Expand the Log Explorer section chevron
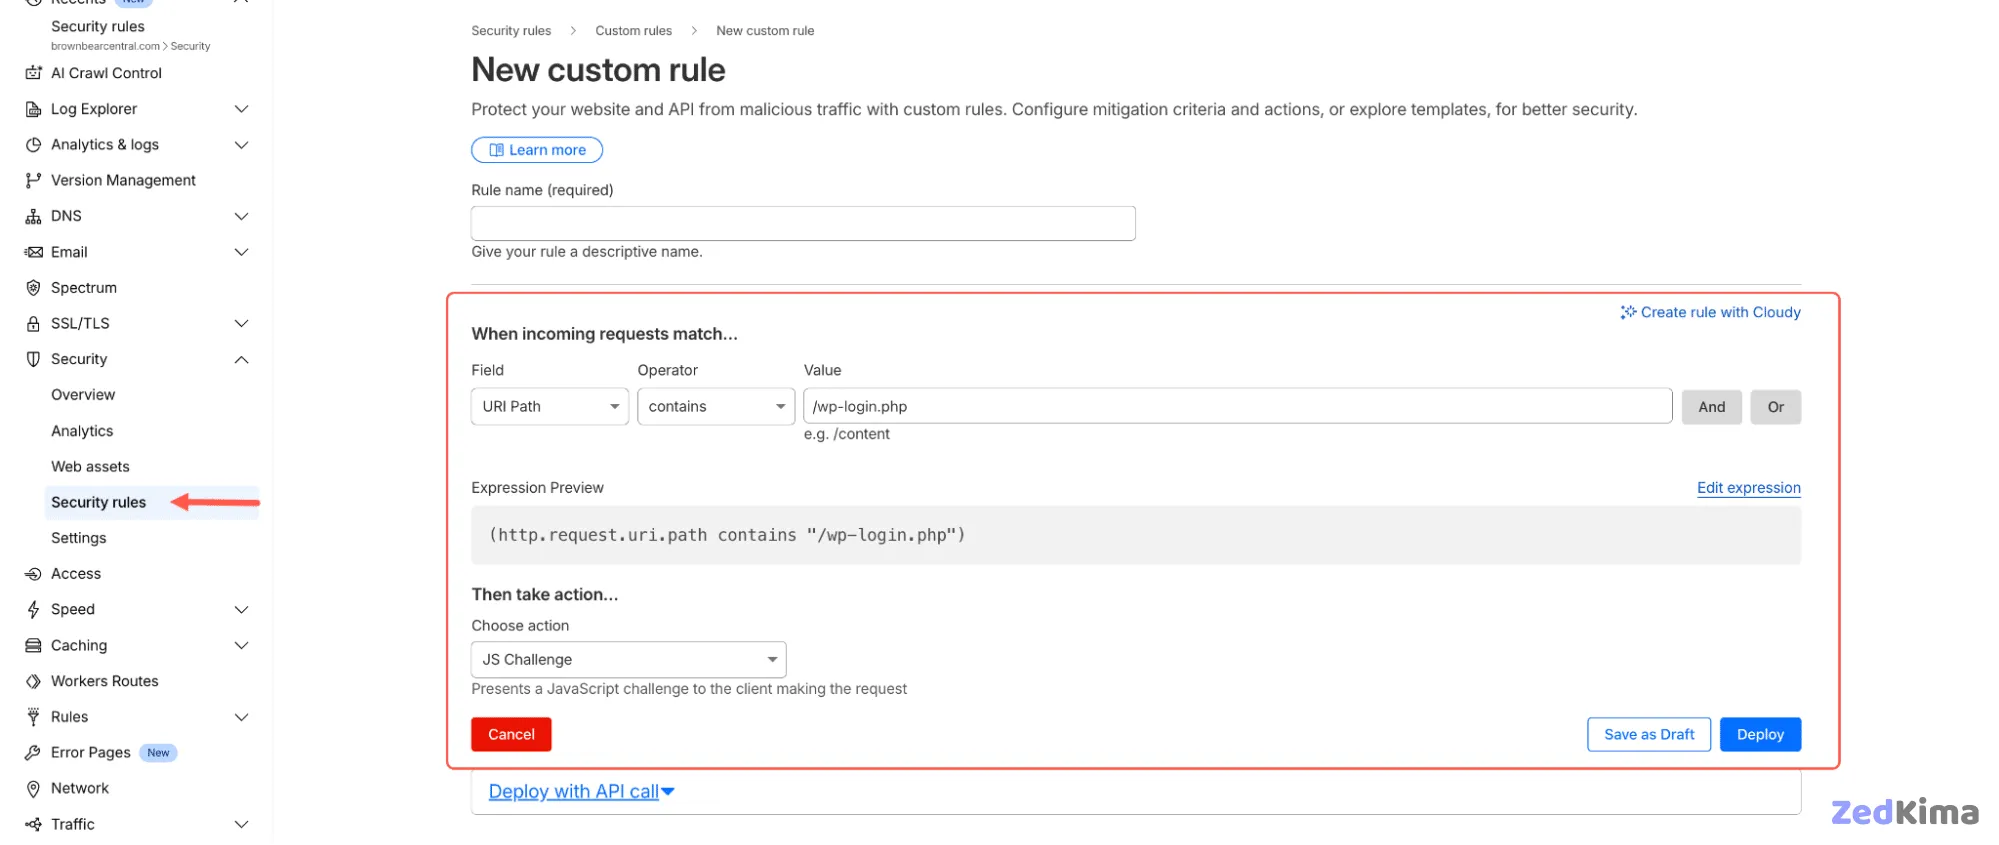Viewport: 1999px width, 845px height. 241,109
